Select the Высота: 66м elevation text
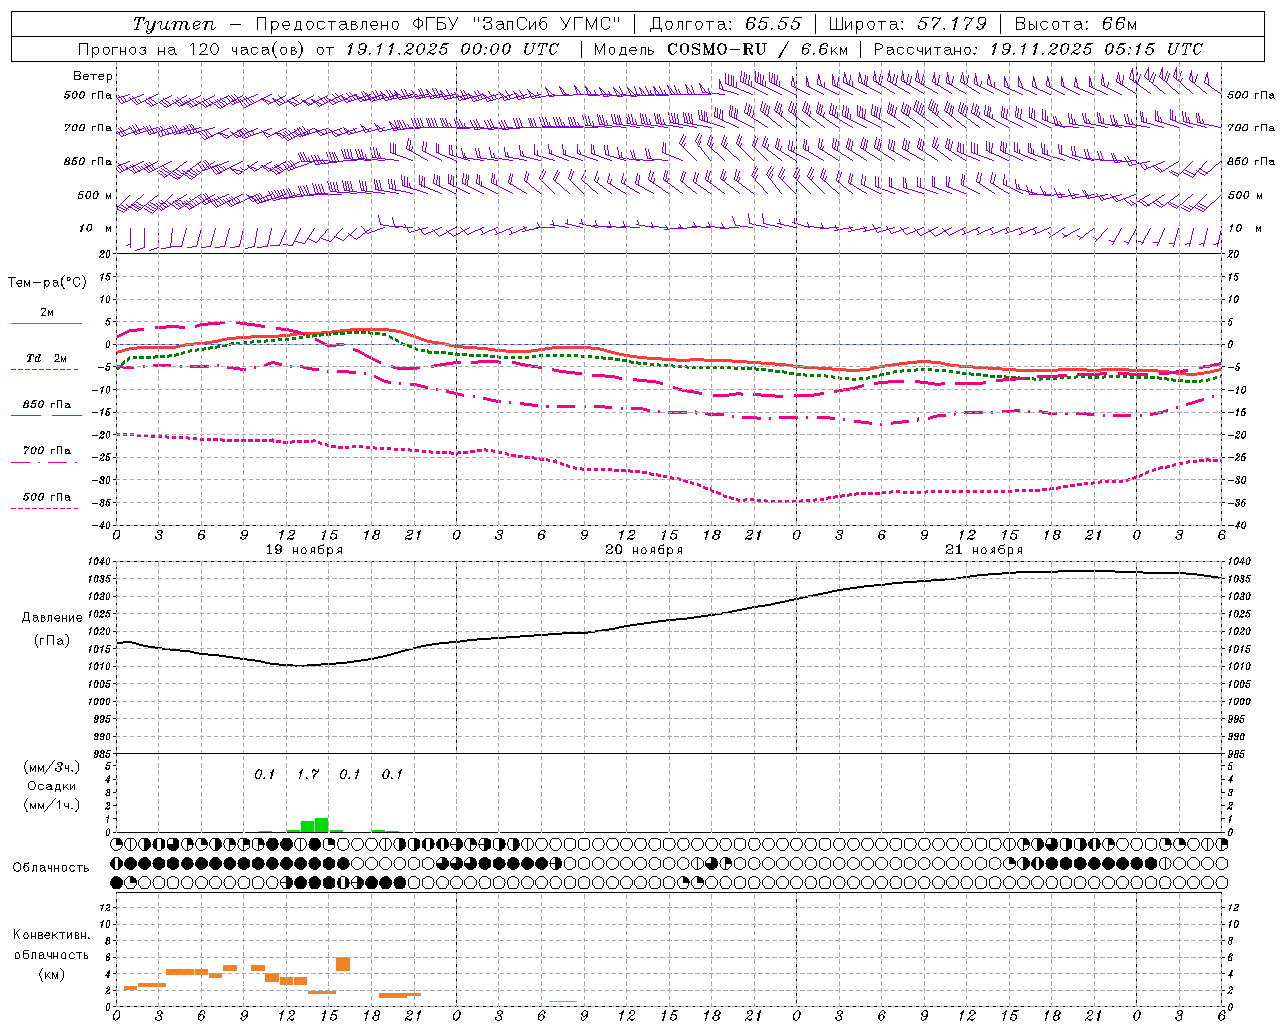This screenshot has height=1024, width=1280. point(1075,24)
